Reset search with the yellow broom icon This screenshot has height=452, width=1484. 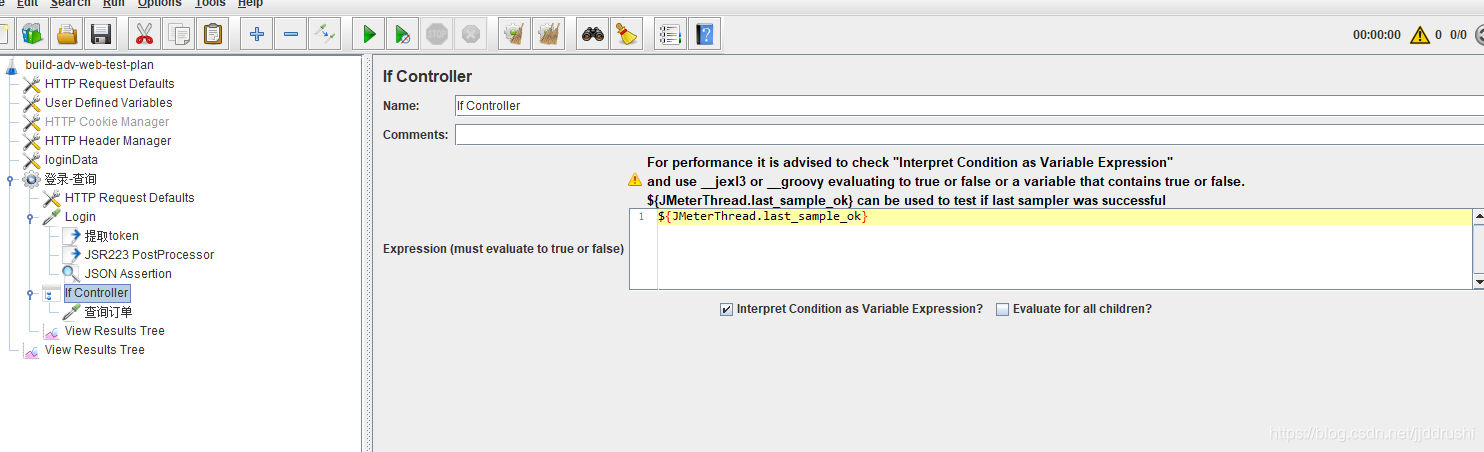tap(627, 35)
